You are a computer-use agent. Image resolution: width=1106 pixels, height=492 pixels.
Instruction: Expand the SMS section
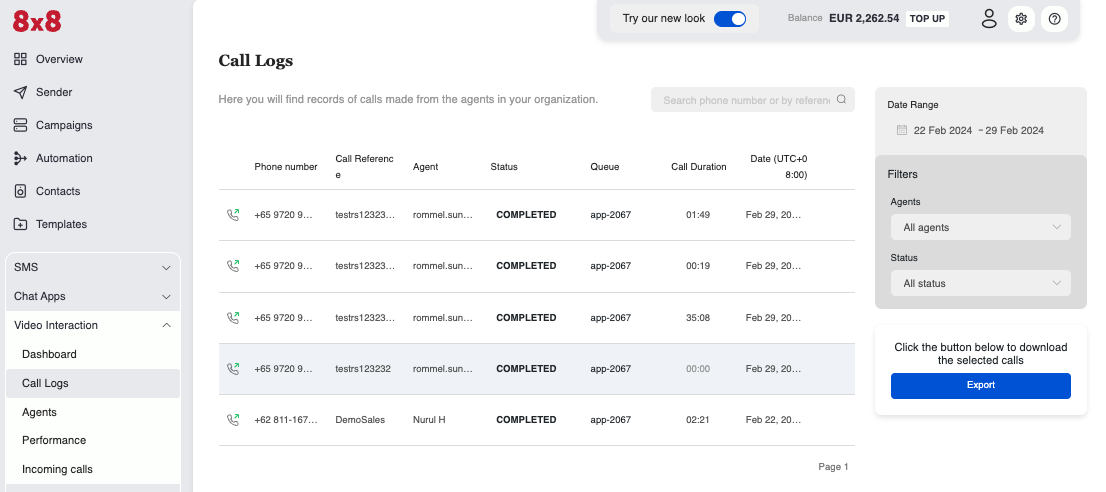[x=166, y=268]
